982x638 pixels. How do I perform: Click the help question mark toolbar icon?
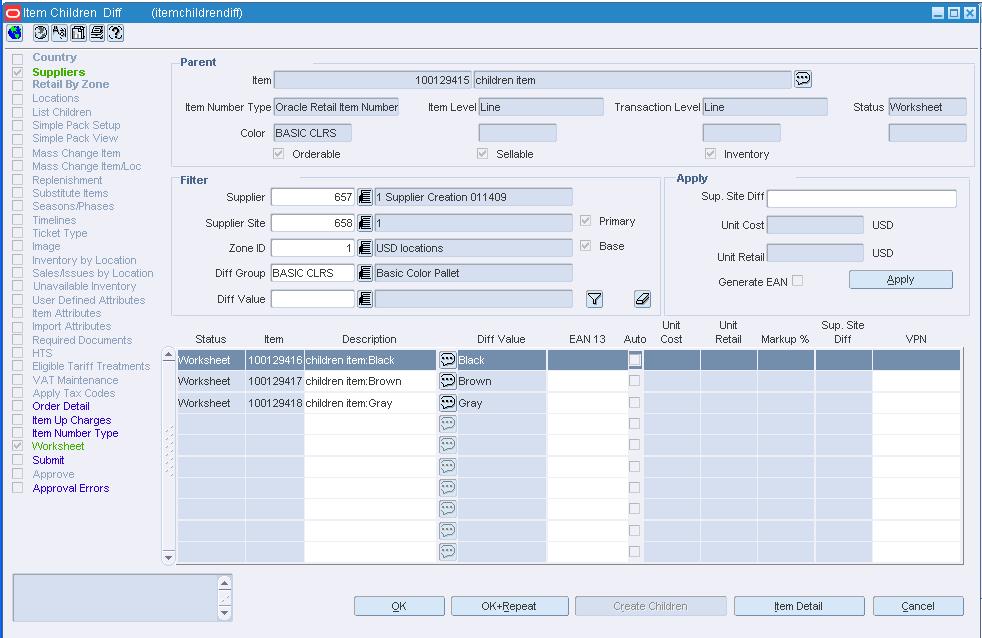click(116, 33)
